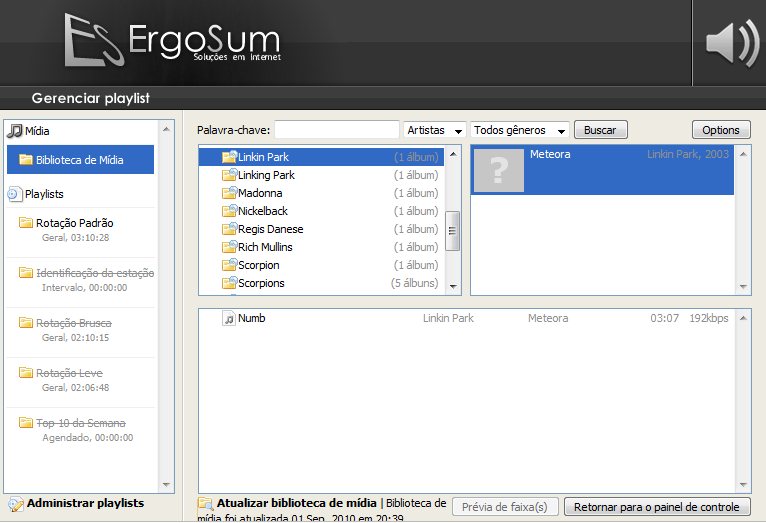Select Scorpions with 5 álbuns
Image resolution: width=766 pixels, height=523 pixels.
pyautogui.click(x=321, y=283)
